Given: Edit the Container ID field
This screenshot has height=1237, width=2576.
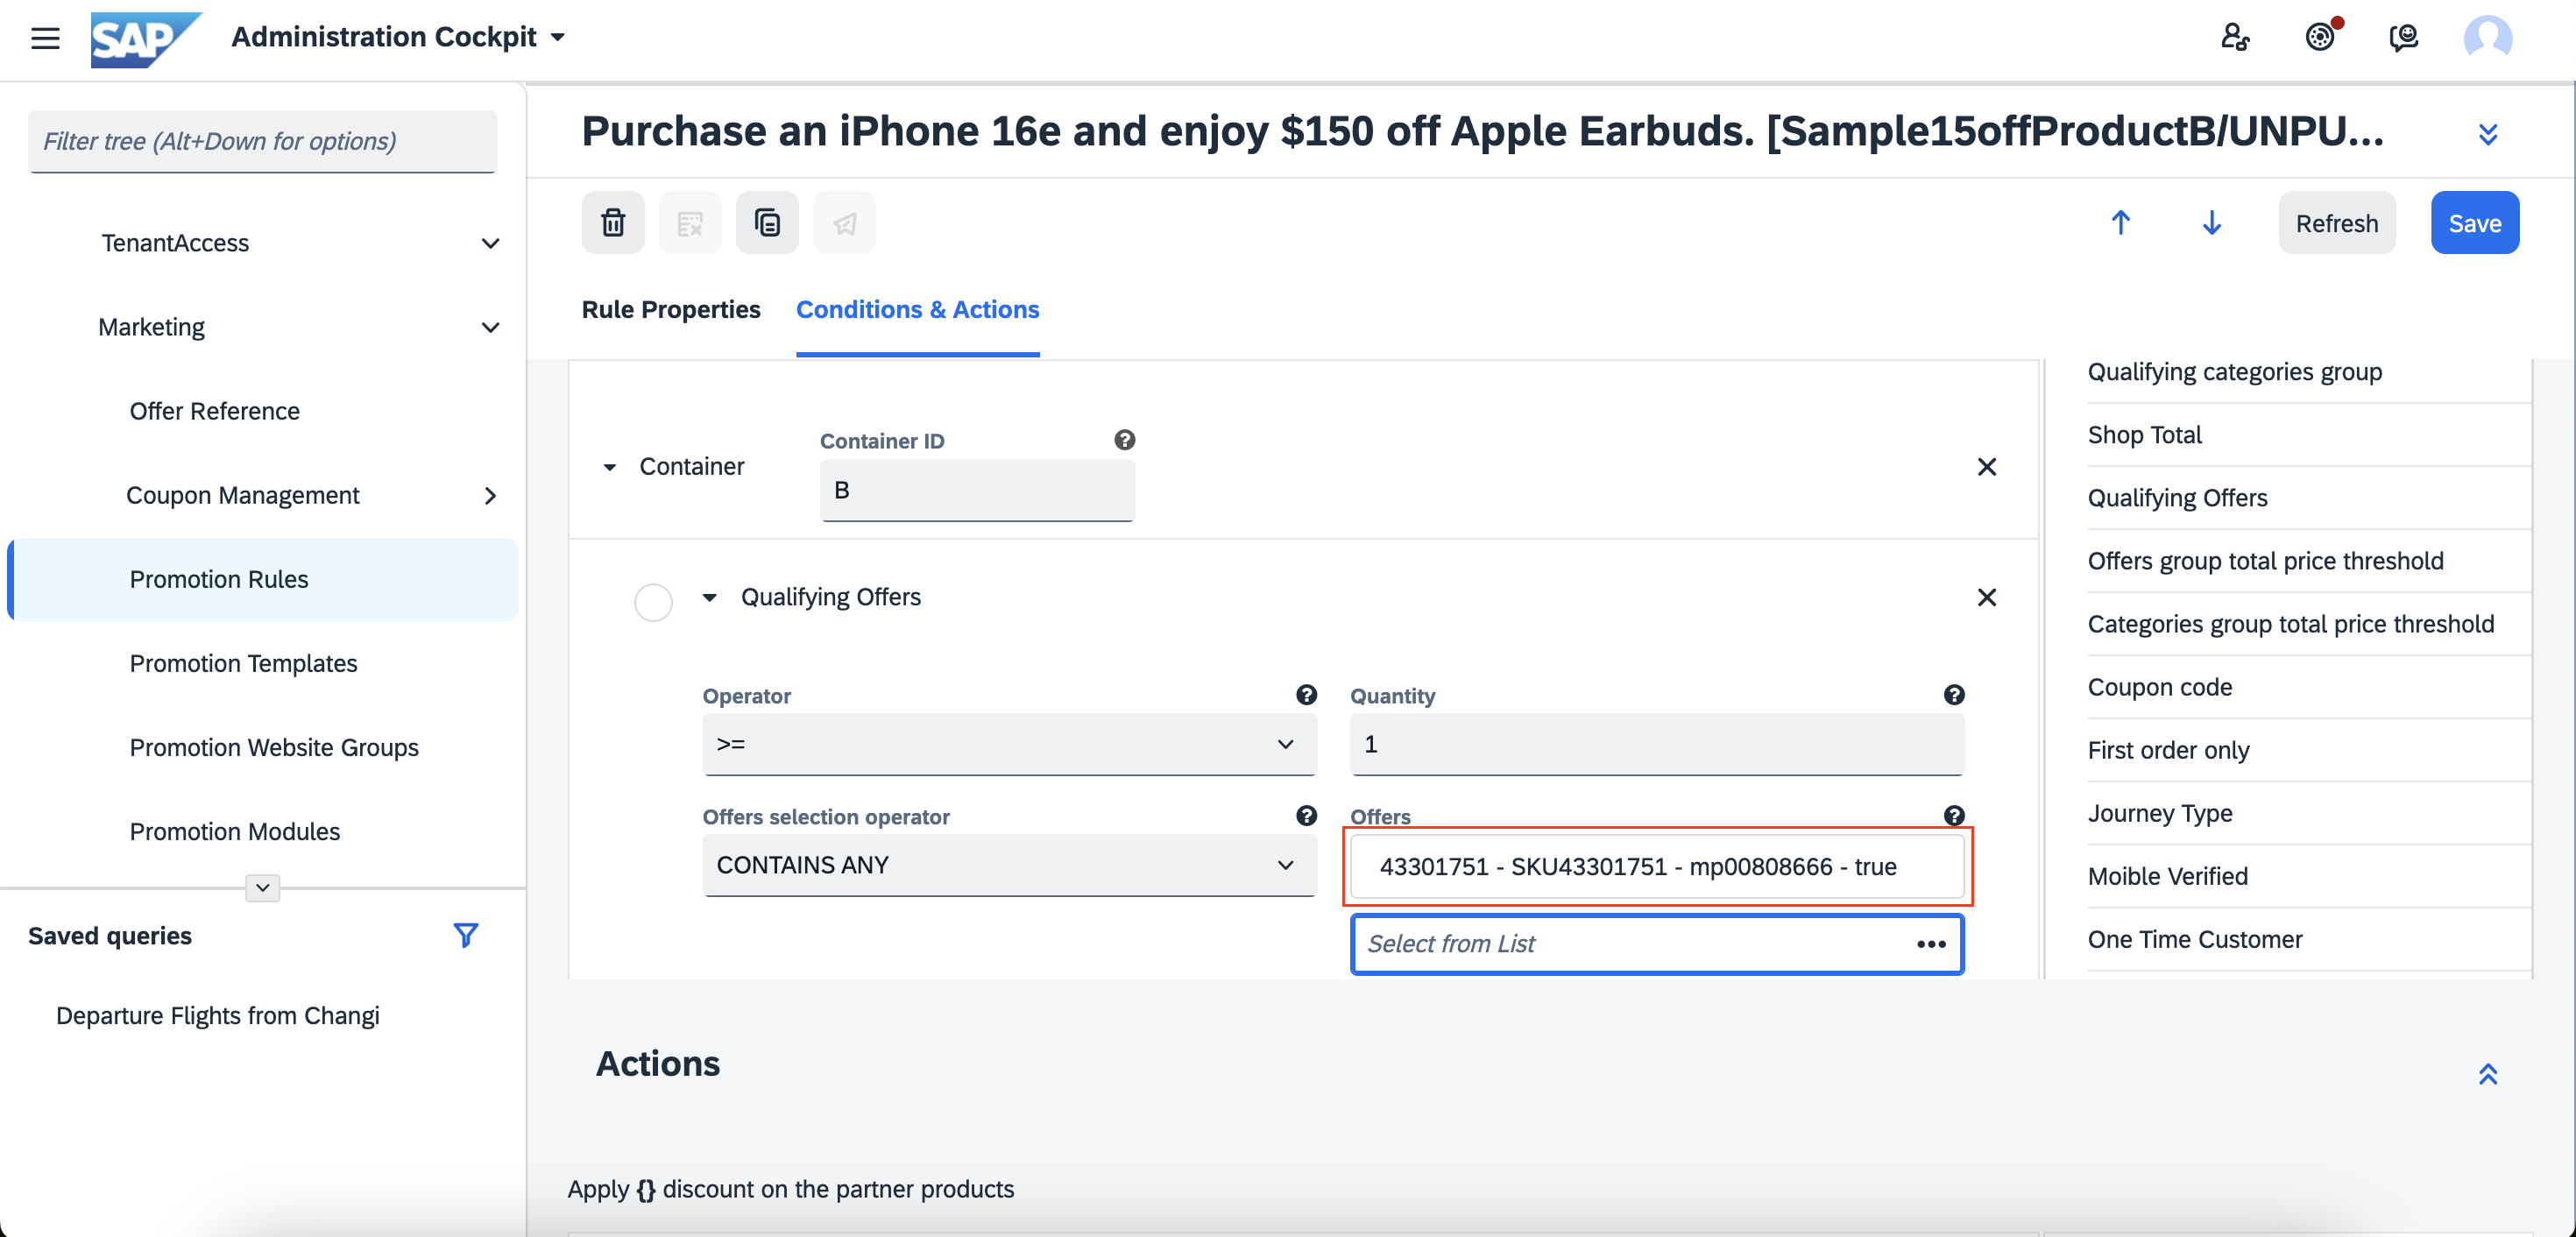Looking at the screenshot, I should [x=977, y=490].
